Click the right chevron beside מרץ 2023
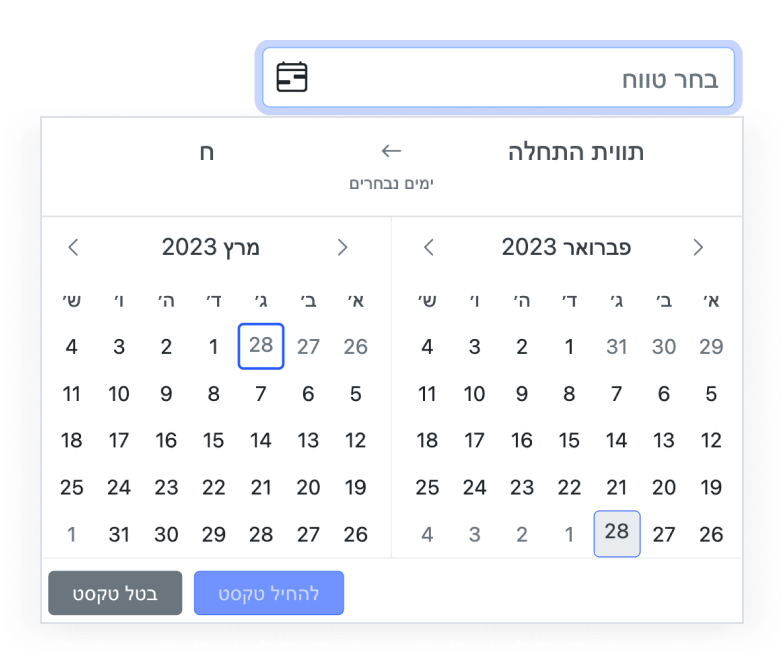Image resolution: width=784 pixels, height=664 pixels. tap(343, 247)
